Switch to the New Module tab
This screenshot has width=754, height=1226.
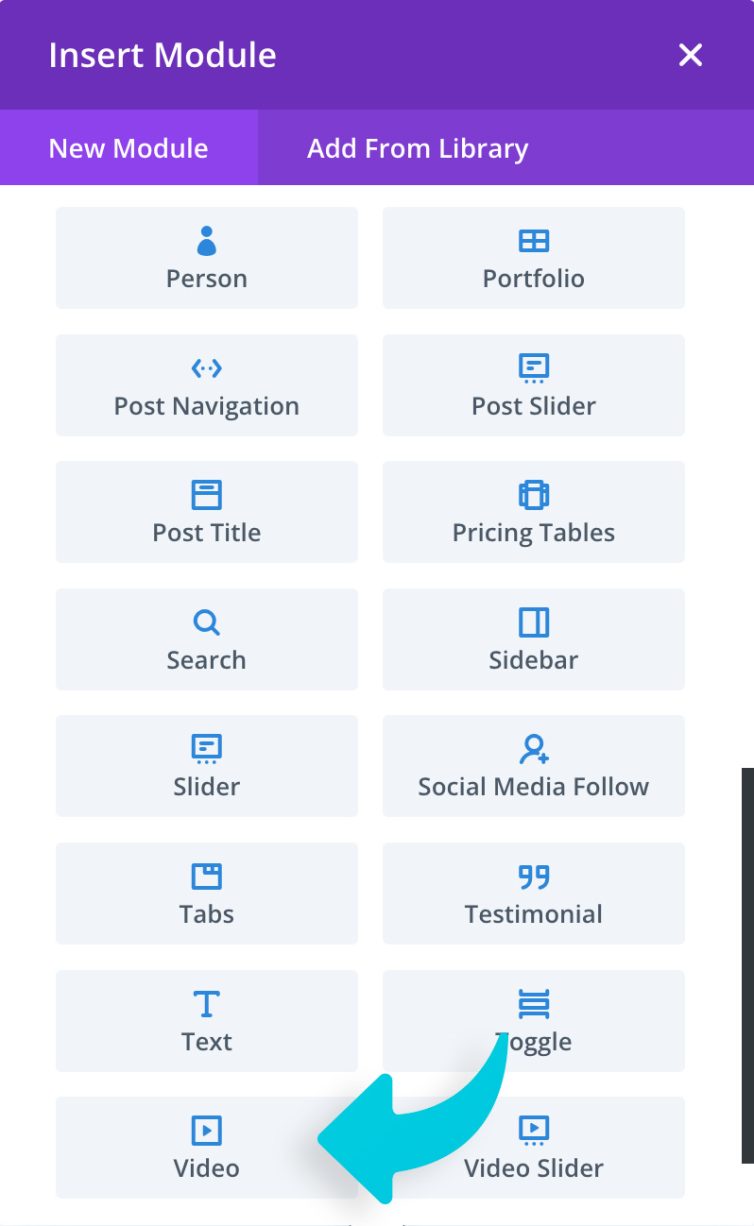128,148
